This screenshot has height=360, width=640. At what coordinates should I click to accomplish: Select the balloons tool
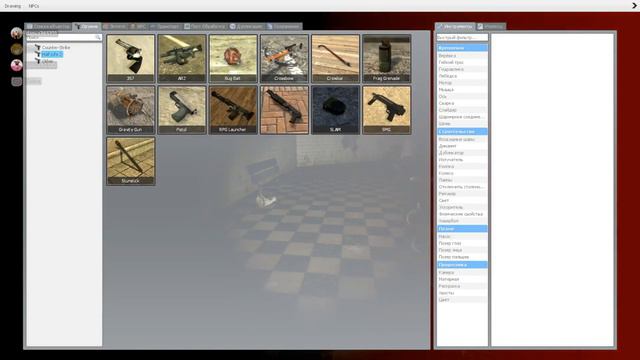pos(462,139)
